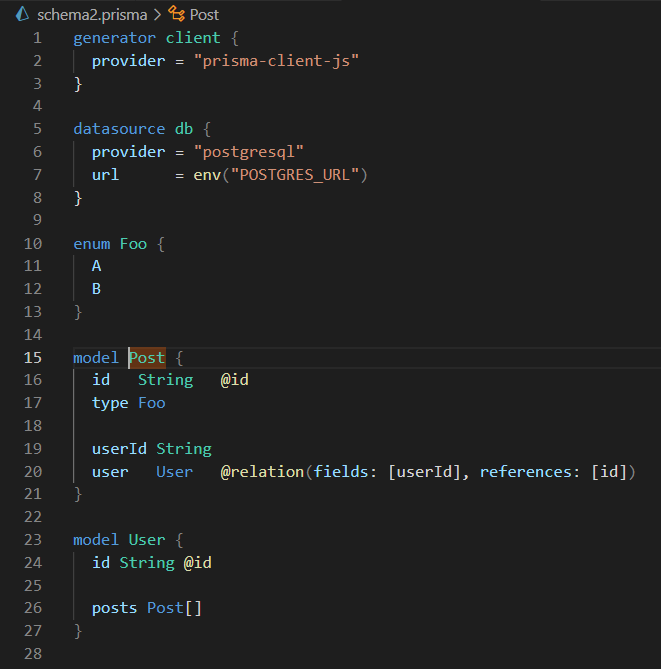The width and height of the screenshot is (661, 669).
Task: Click 'type' field name on line 17
Action: [110, 403]
